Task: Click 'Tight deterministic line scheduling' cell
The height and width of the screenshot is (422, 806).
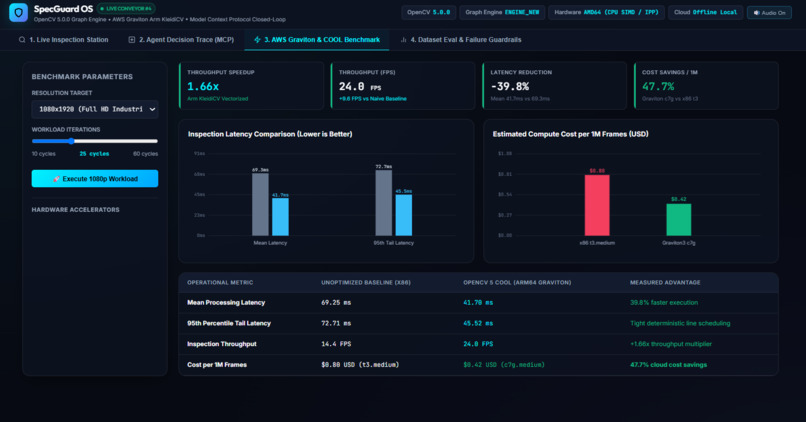Action: tap(680, 323)
